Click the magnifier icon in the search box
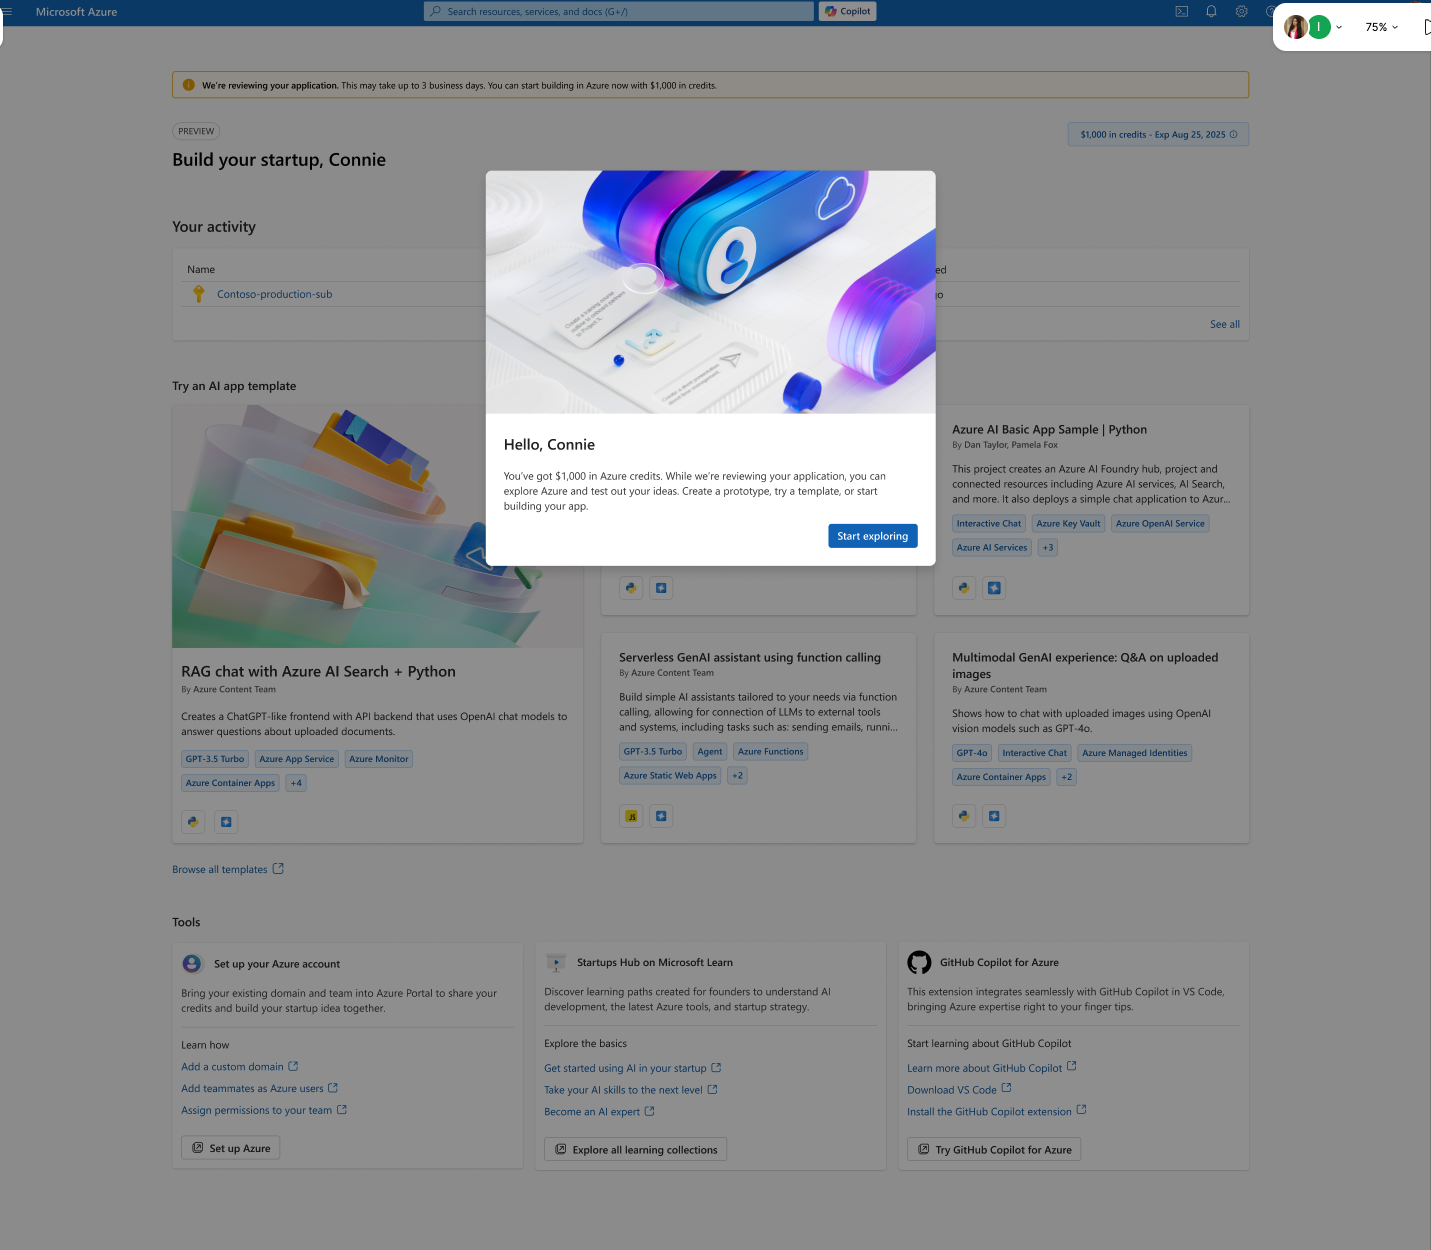This screenshot has width=1431, height=1250. pyautogui.click(x=435, y=12)
